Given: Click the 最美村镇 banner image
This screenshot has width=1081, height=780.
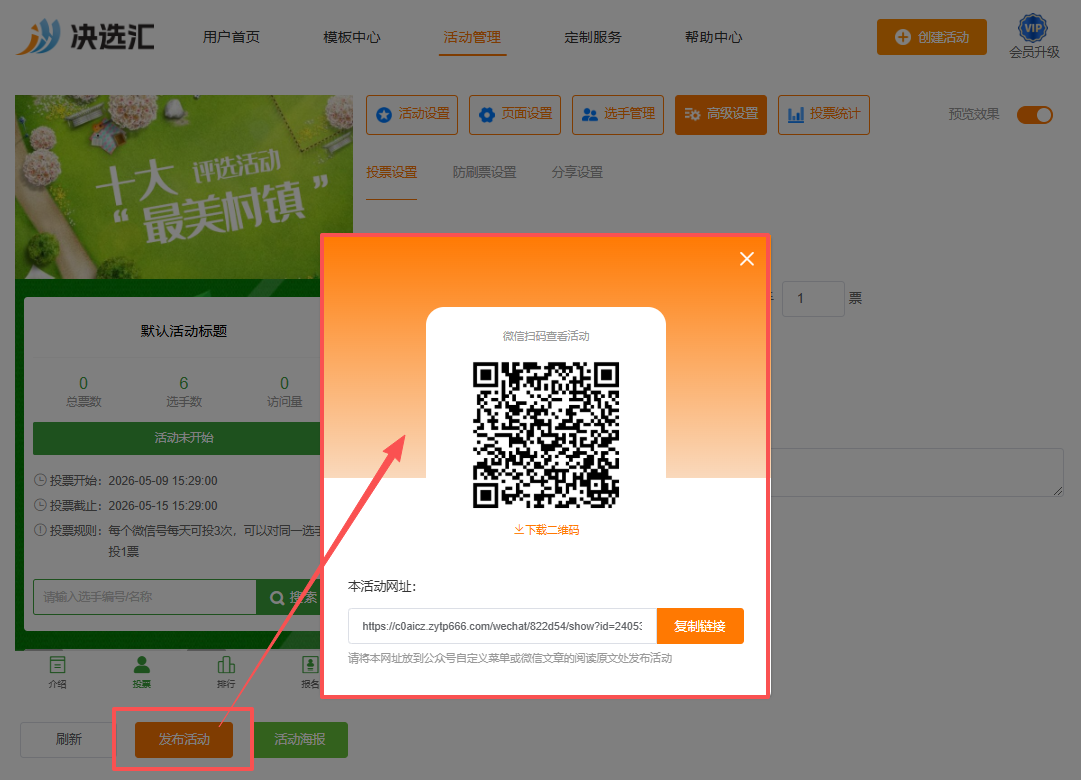Looking at the screenshot, I should (x=184, y=187).
